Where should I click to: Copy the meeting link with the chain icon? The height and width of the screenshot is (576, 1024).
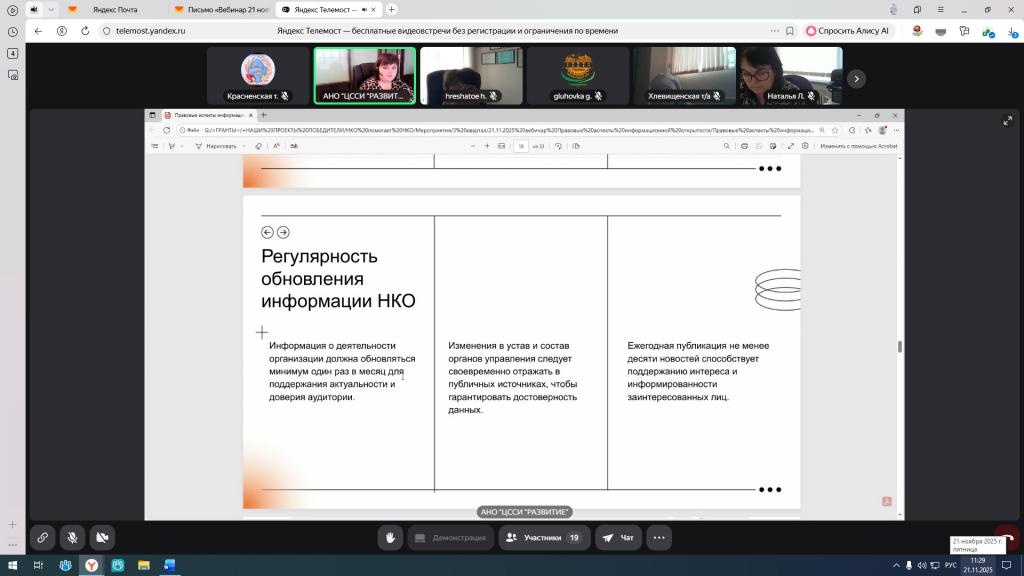coord(42,537)
